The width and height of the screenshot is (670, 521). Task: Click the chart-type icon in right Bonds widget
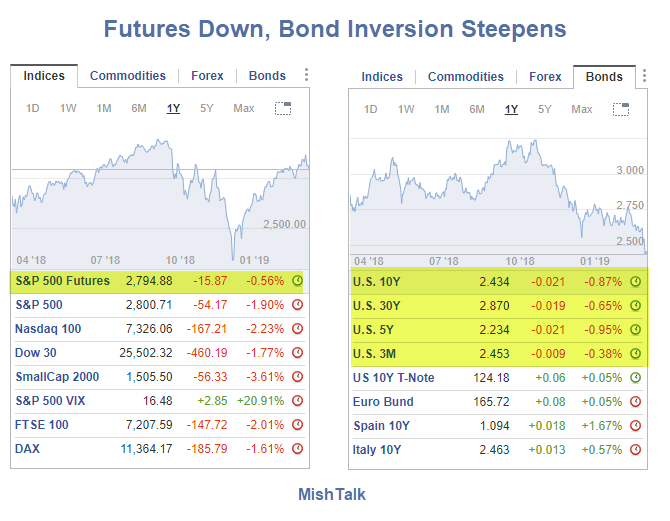point(621,109)
